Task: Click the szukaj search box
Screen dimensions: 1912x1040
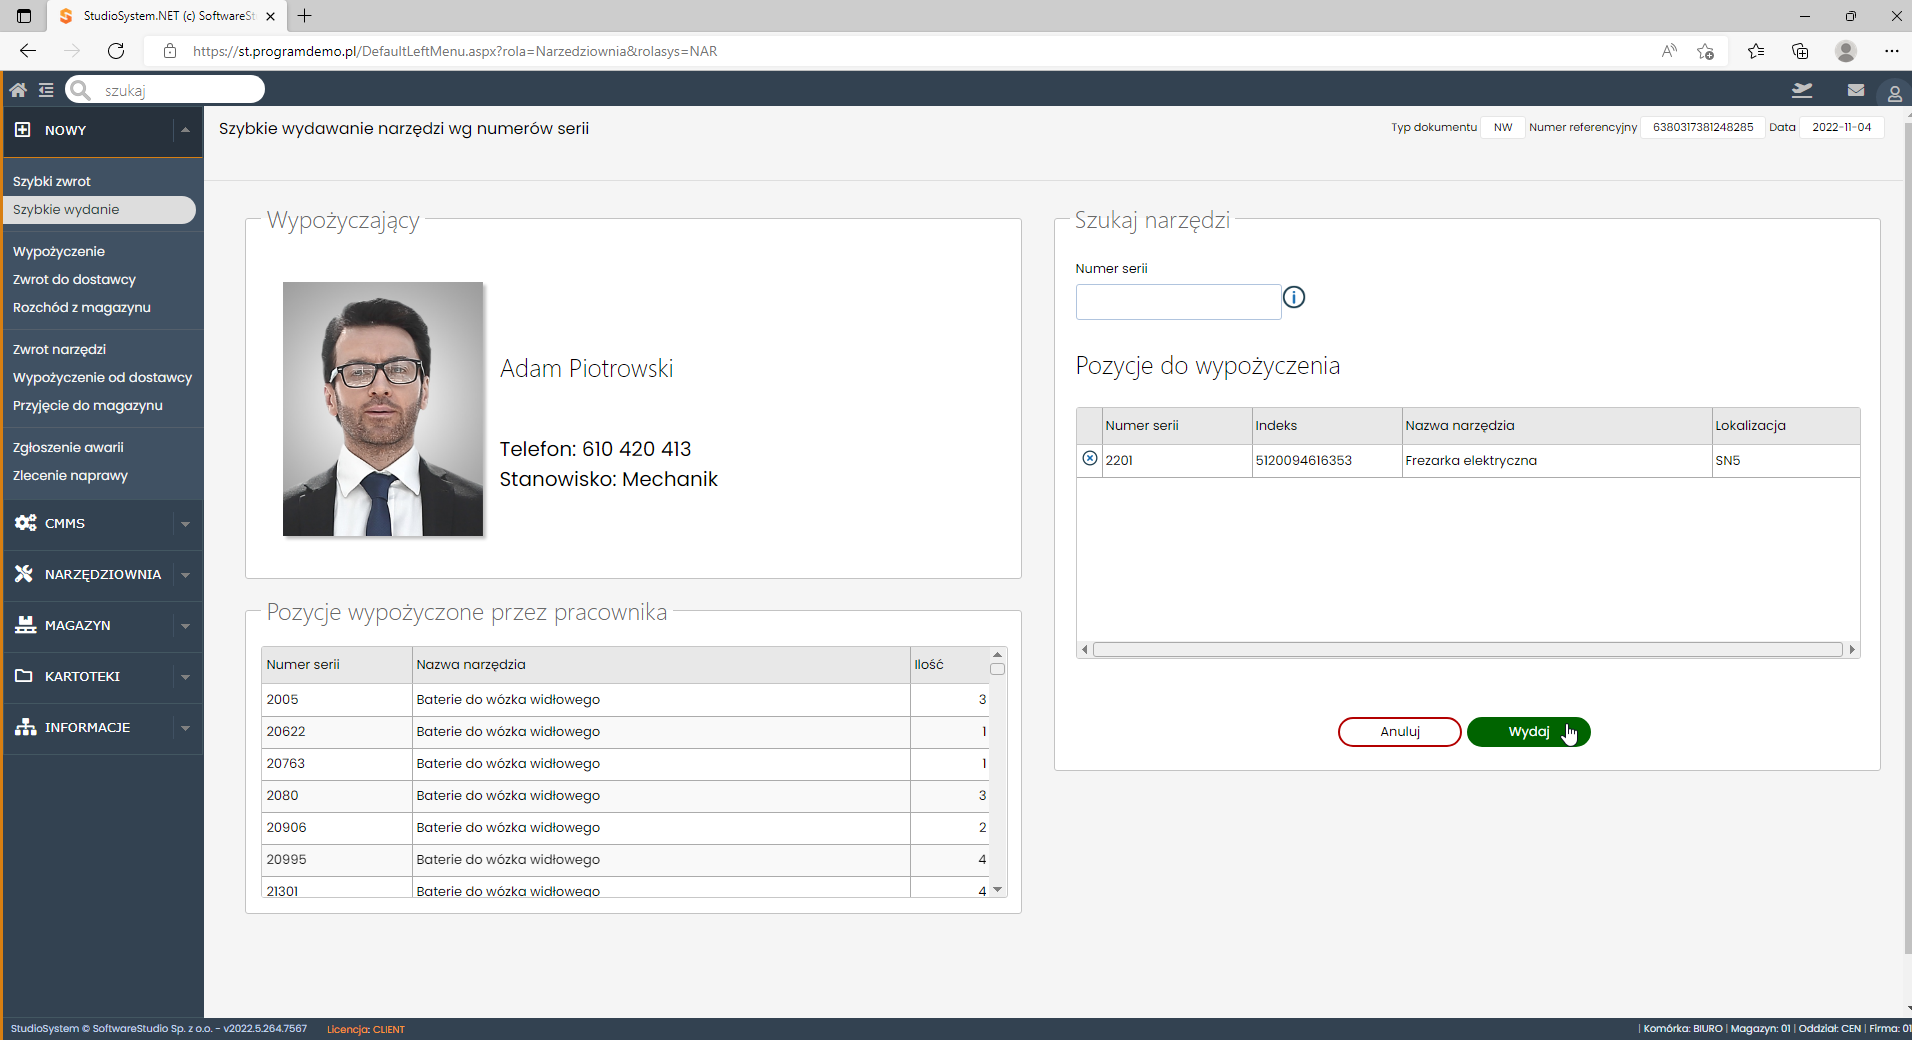Action: click(165, 90)
